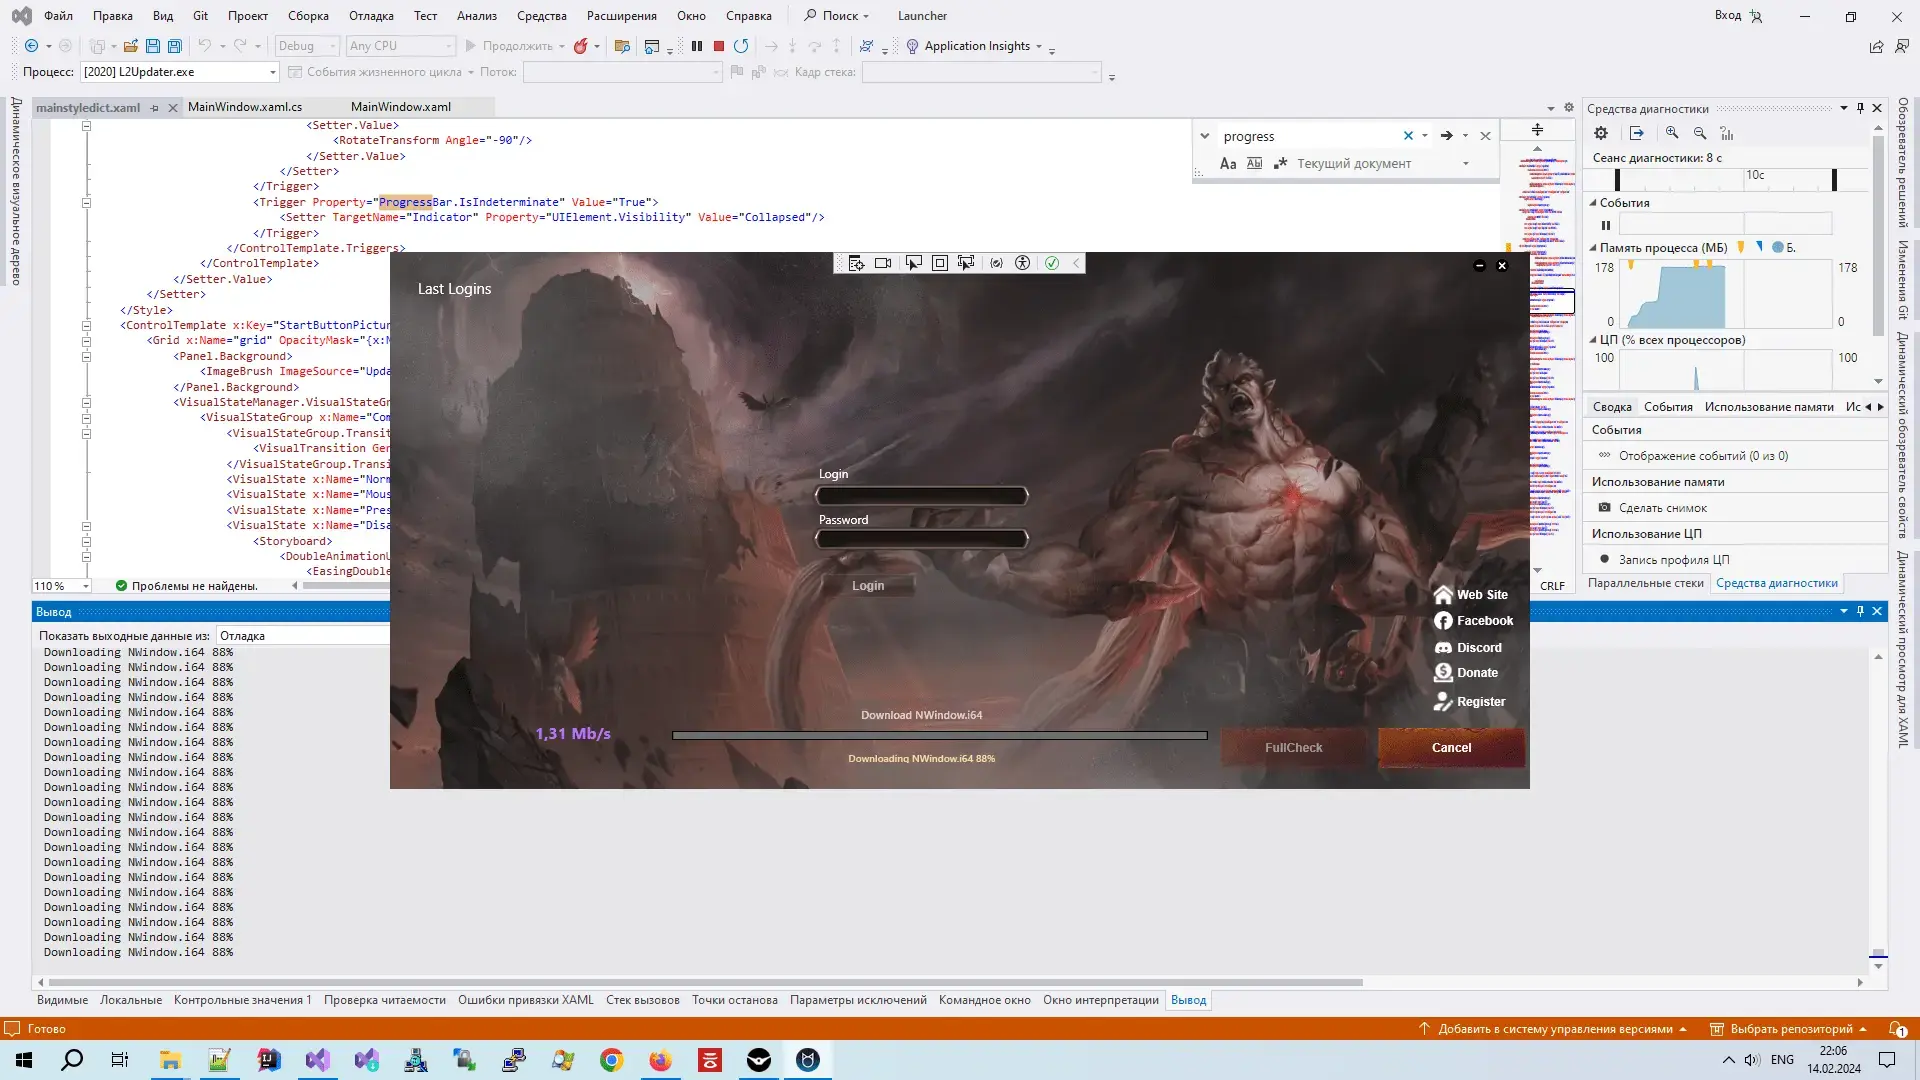Open the Сборка menu
This screenshot has width=1920, height=1080.
point(308,16)
